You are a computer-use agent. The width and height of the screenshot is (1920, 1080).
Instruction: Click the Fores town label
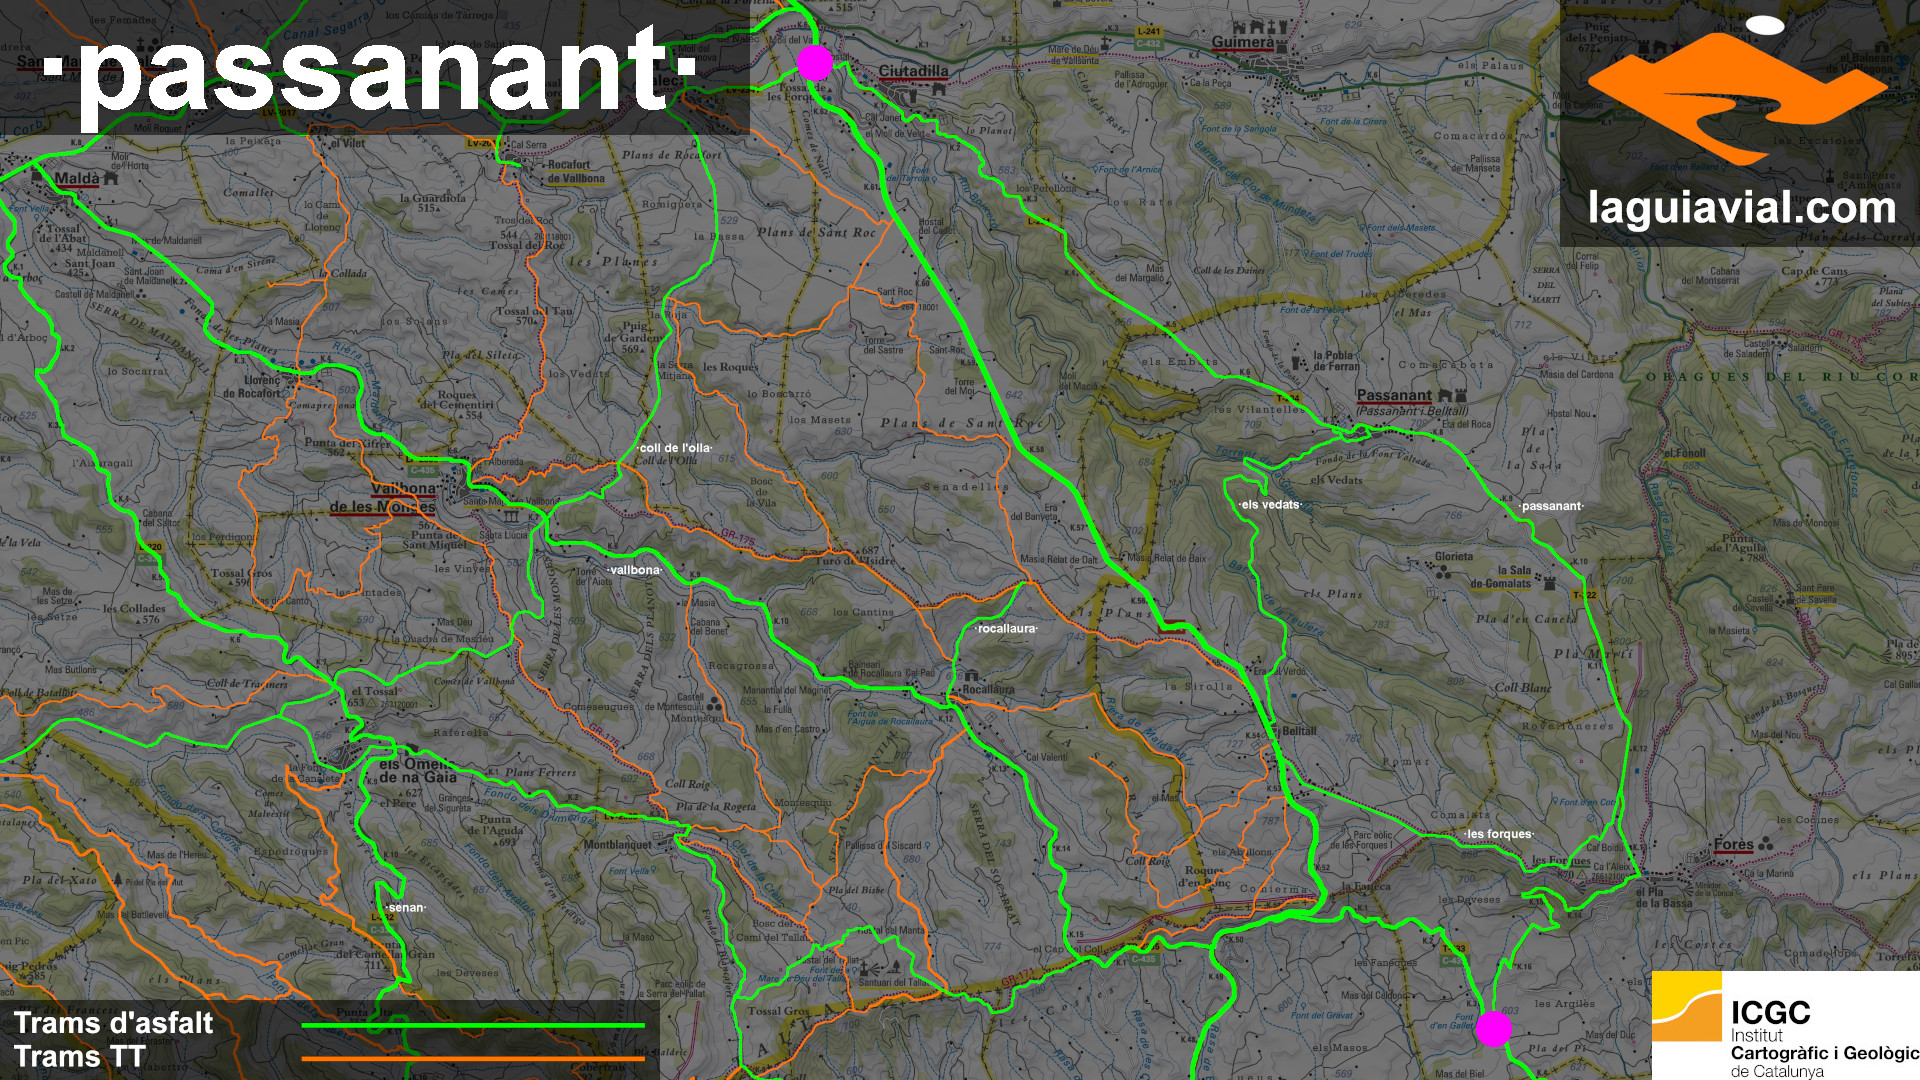pyautogui.click(x=1733, y=845)
